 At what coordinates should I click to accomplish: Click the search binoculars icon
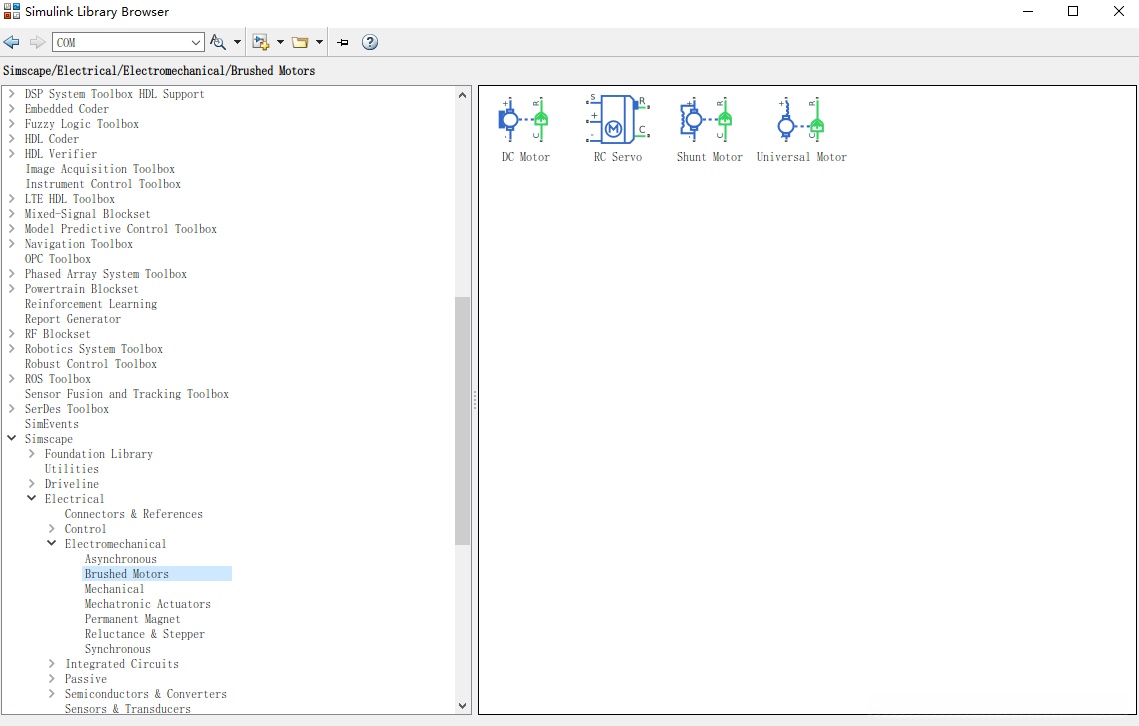[x=217, y=42]
